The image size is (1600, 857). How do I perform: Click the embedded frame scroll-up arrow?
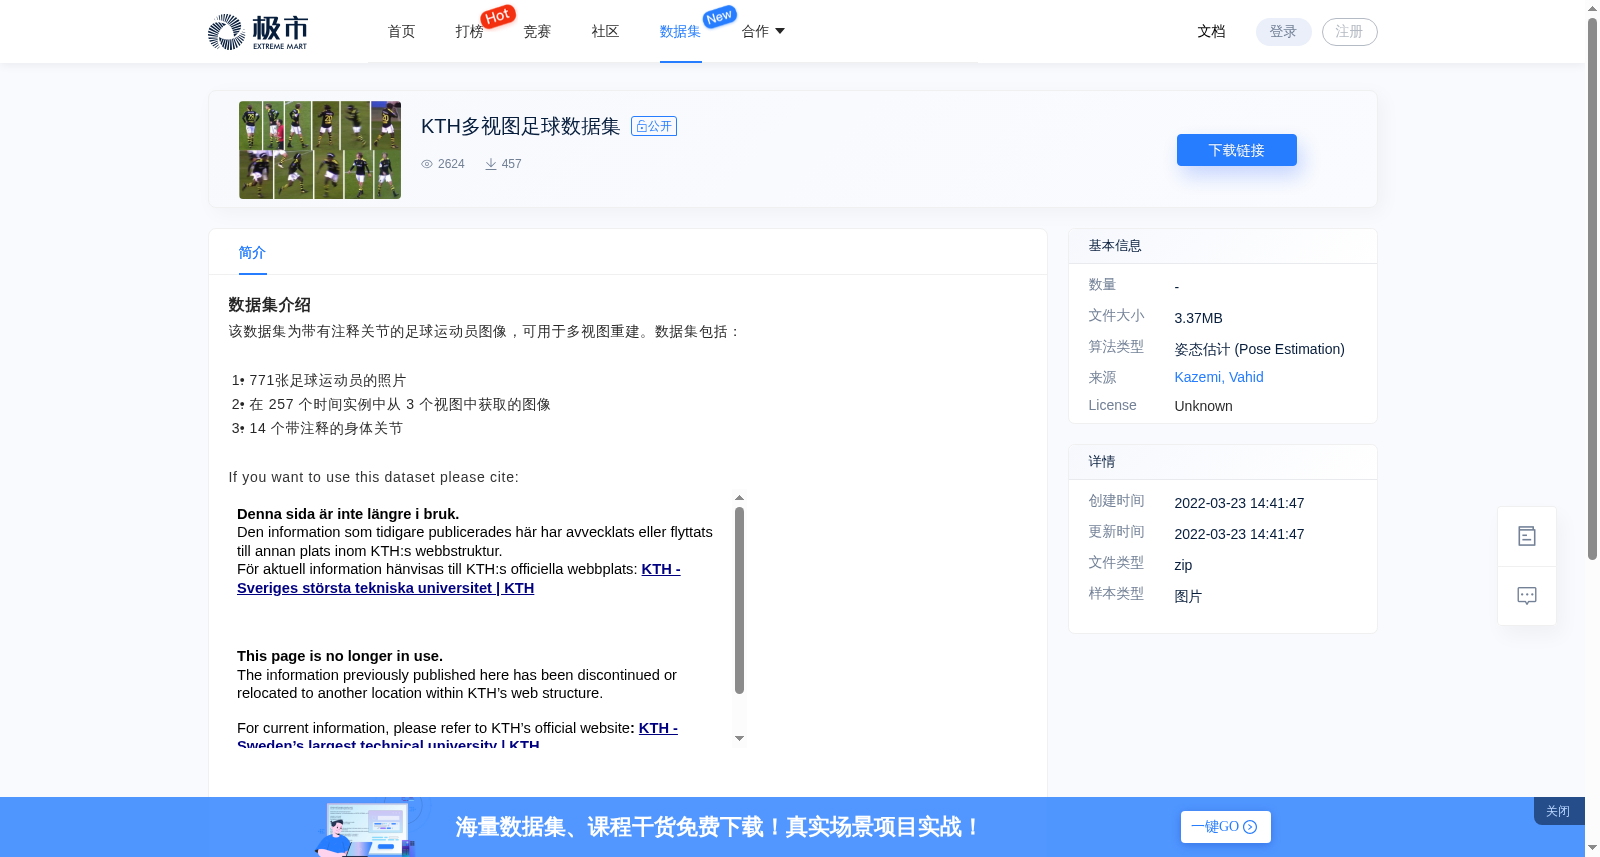[x=739, y=497]
